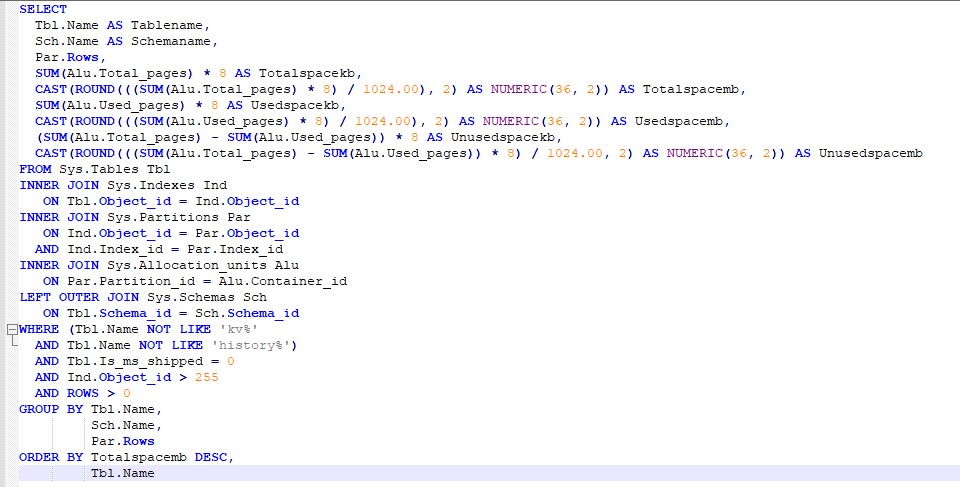Viewport: 960px width, 487px height.
Task: Click the first 1024.00 in Totalspacemb line
Action: click(x=391, y=89)
